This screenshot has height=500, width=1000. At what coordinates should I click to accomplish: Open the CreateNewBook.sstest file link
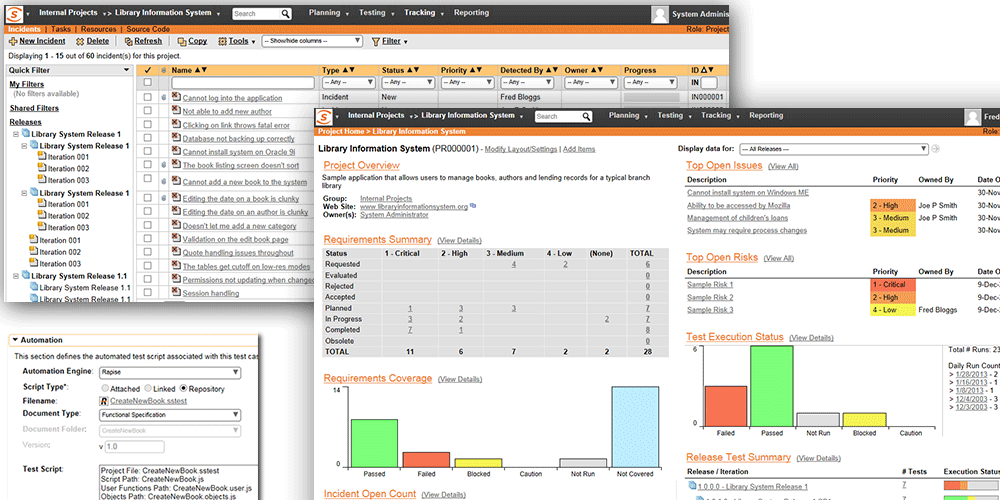(x=149, y=401)
